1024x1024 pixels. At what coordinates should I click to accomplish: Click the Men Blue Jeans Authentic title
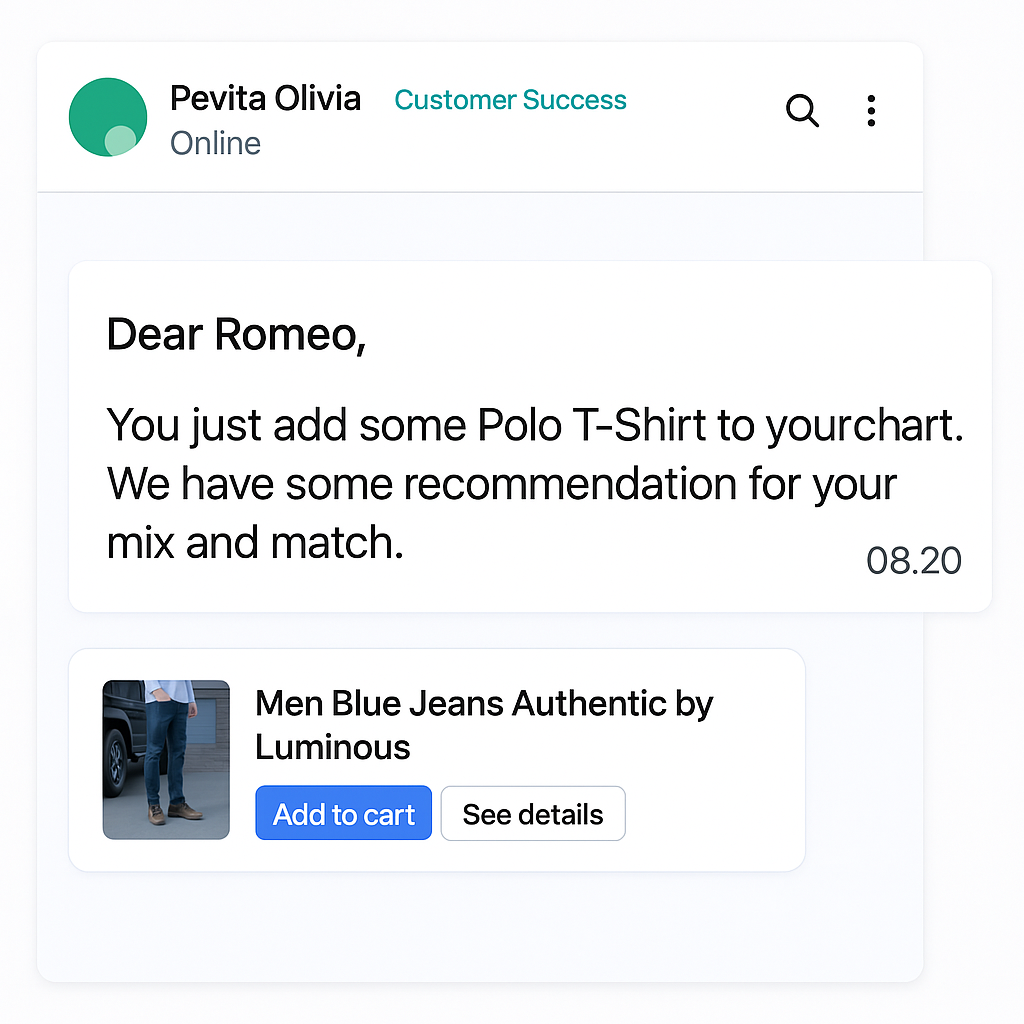click(484, 704)
